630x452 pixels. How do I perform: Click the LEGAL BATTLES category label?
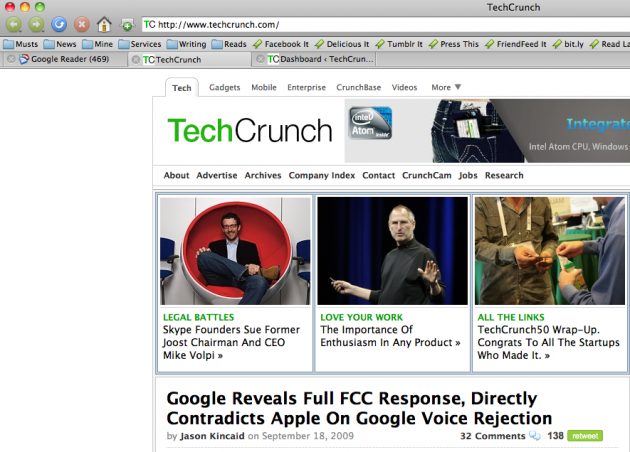click(x=198, y=317)
